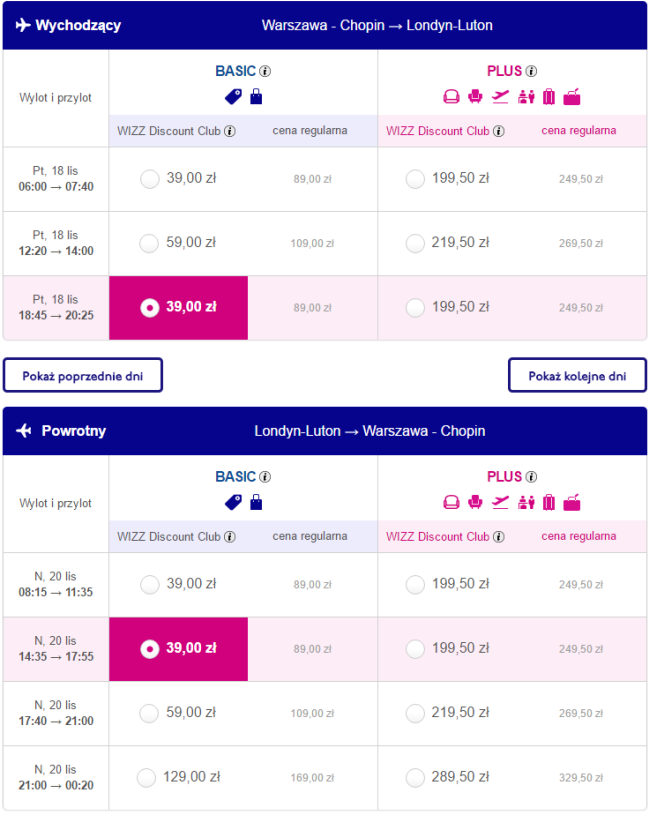Click the checked suitcase icon in return PLUS

click(x=548, y=503)
